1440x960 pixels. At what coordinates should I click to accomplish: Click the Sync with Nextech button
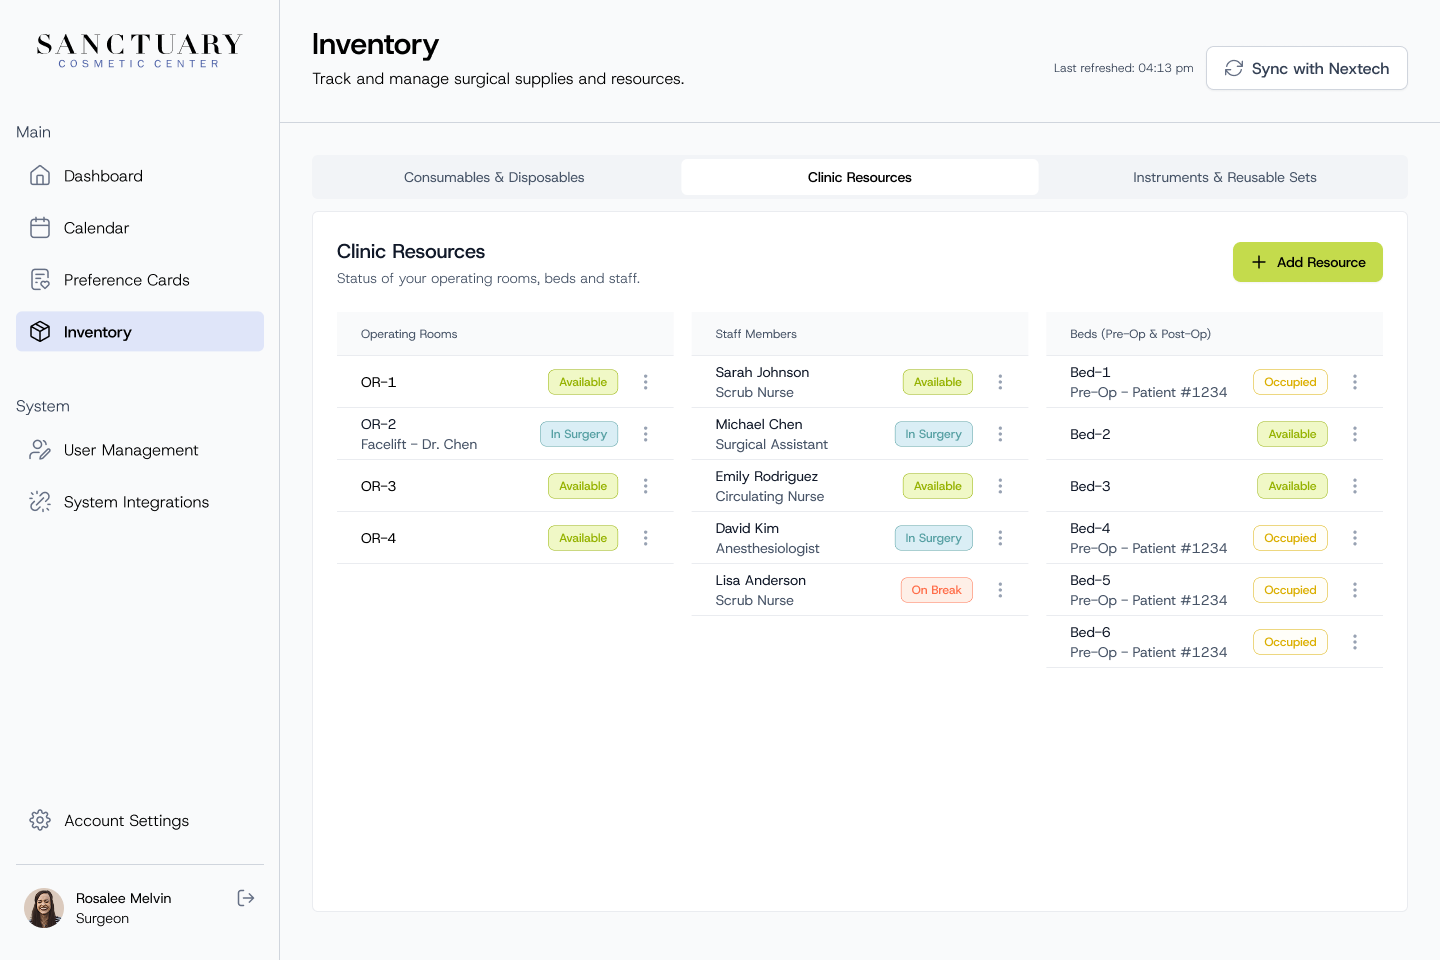click(x=1307, y=68)
